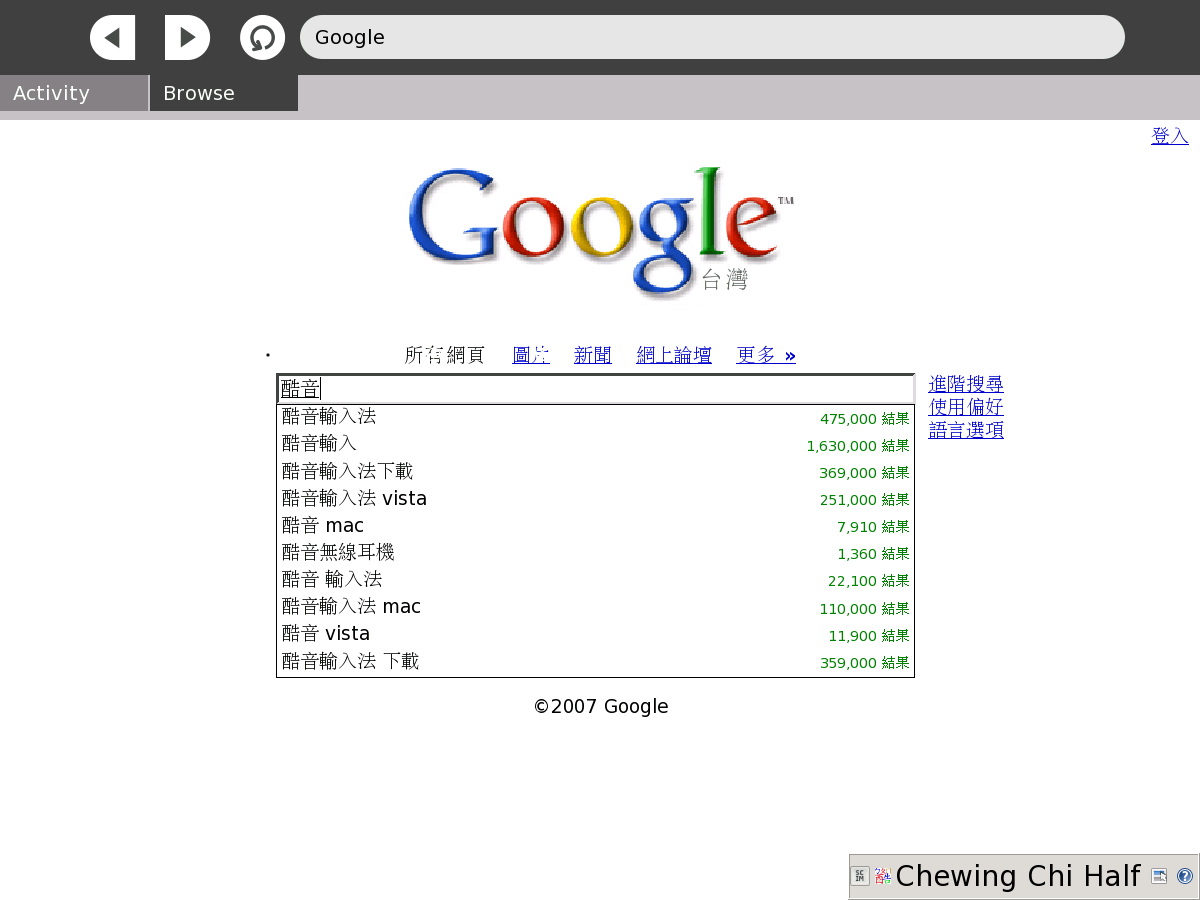Click the 更多 » more link
This screenshot has height=900, width=1200.
pos(765,355)
